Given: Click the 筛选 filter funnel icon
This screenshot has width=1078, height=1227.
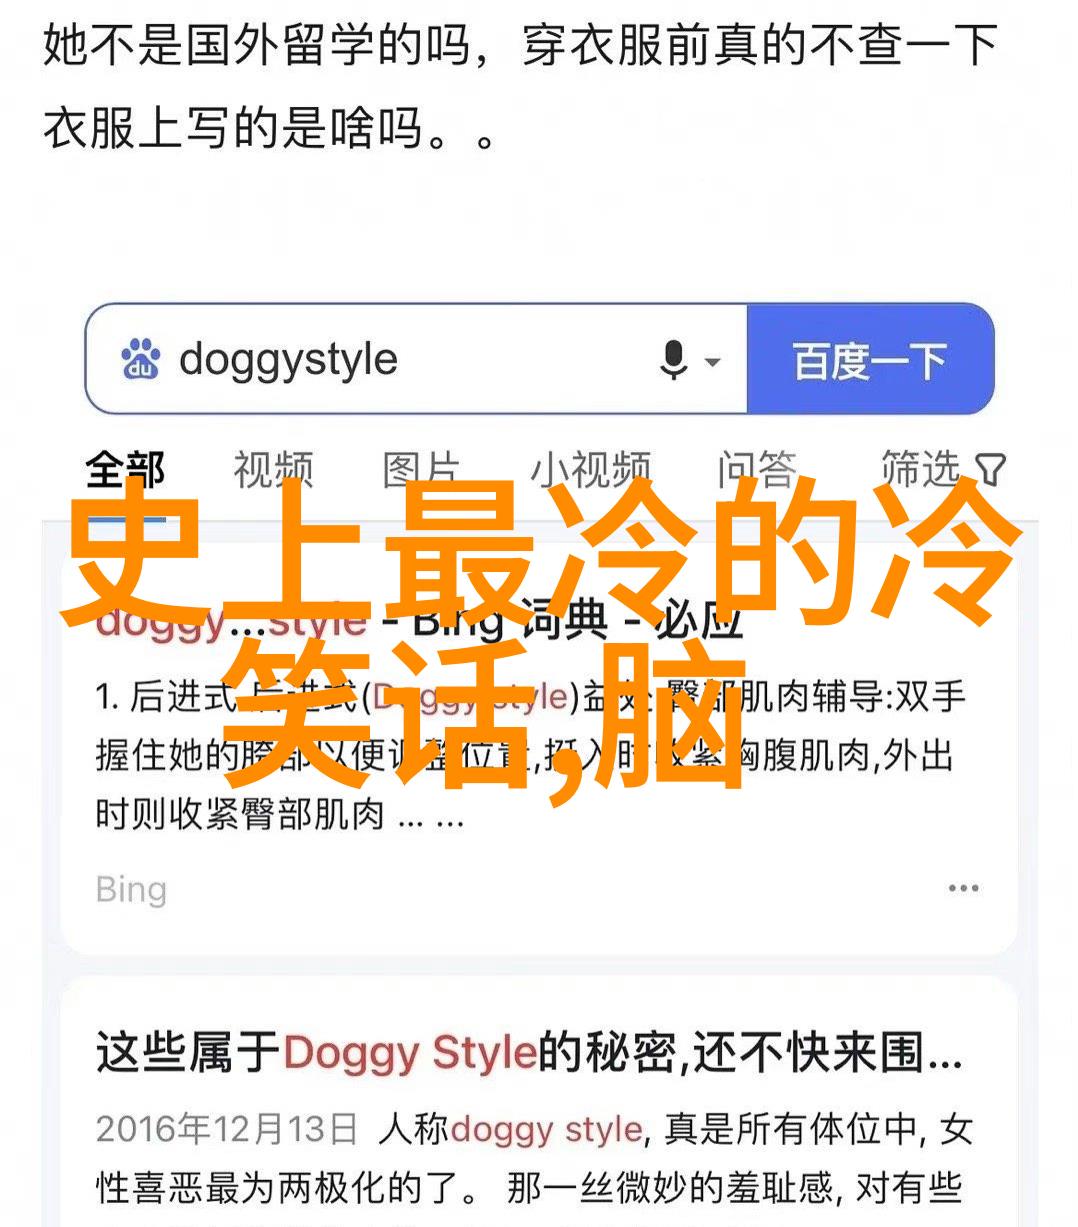Looking at the screenshot, I should [x=990, y=469].
